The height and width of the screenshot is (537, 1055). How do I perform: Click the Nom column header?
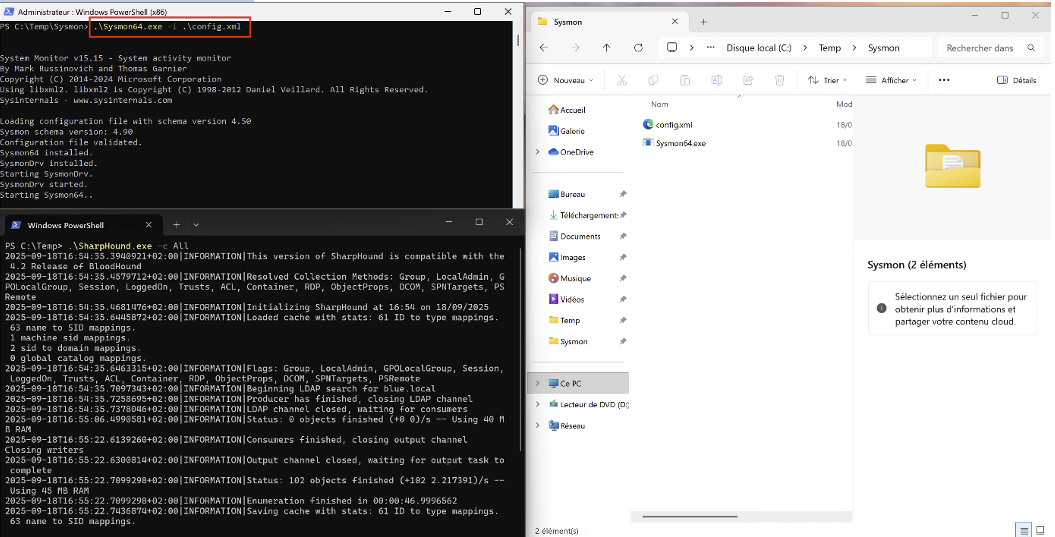pos(660,104)
